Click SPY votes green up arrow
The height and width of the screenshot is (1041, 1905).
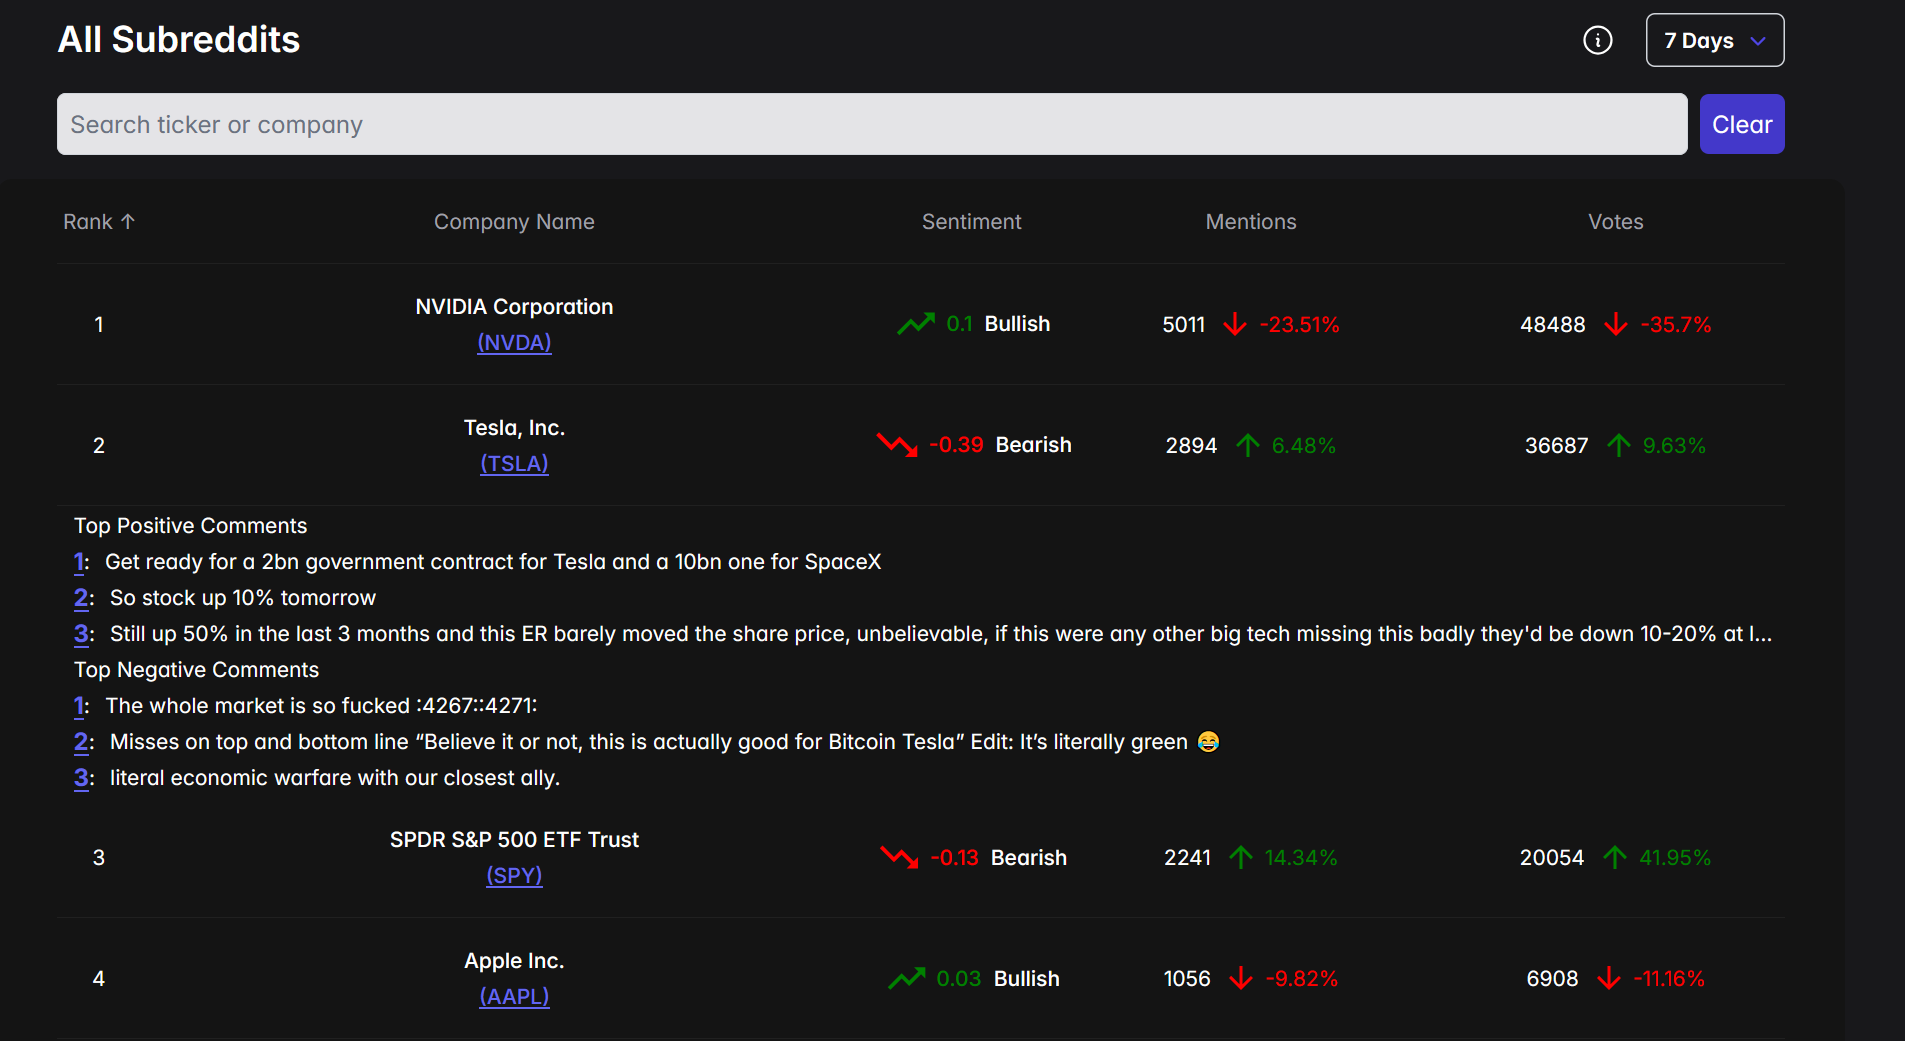click(x=1615, y=857)
